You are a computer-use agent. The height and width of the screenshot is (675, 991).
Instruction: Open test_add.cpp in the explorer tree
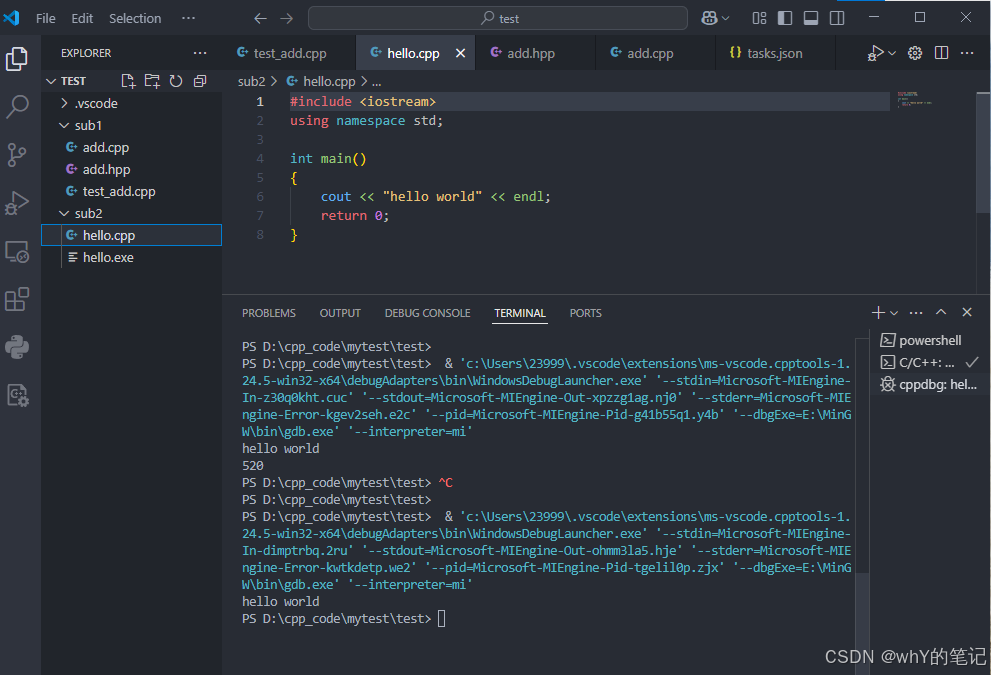131,192
